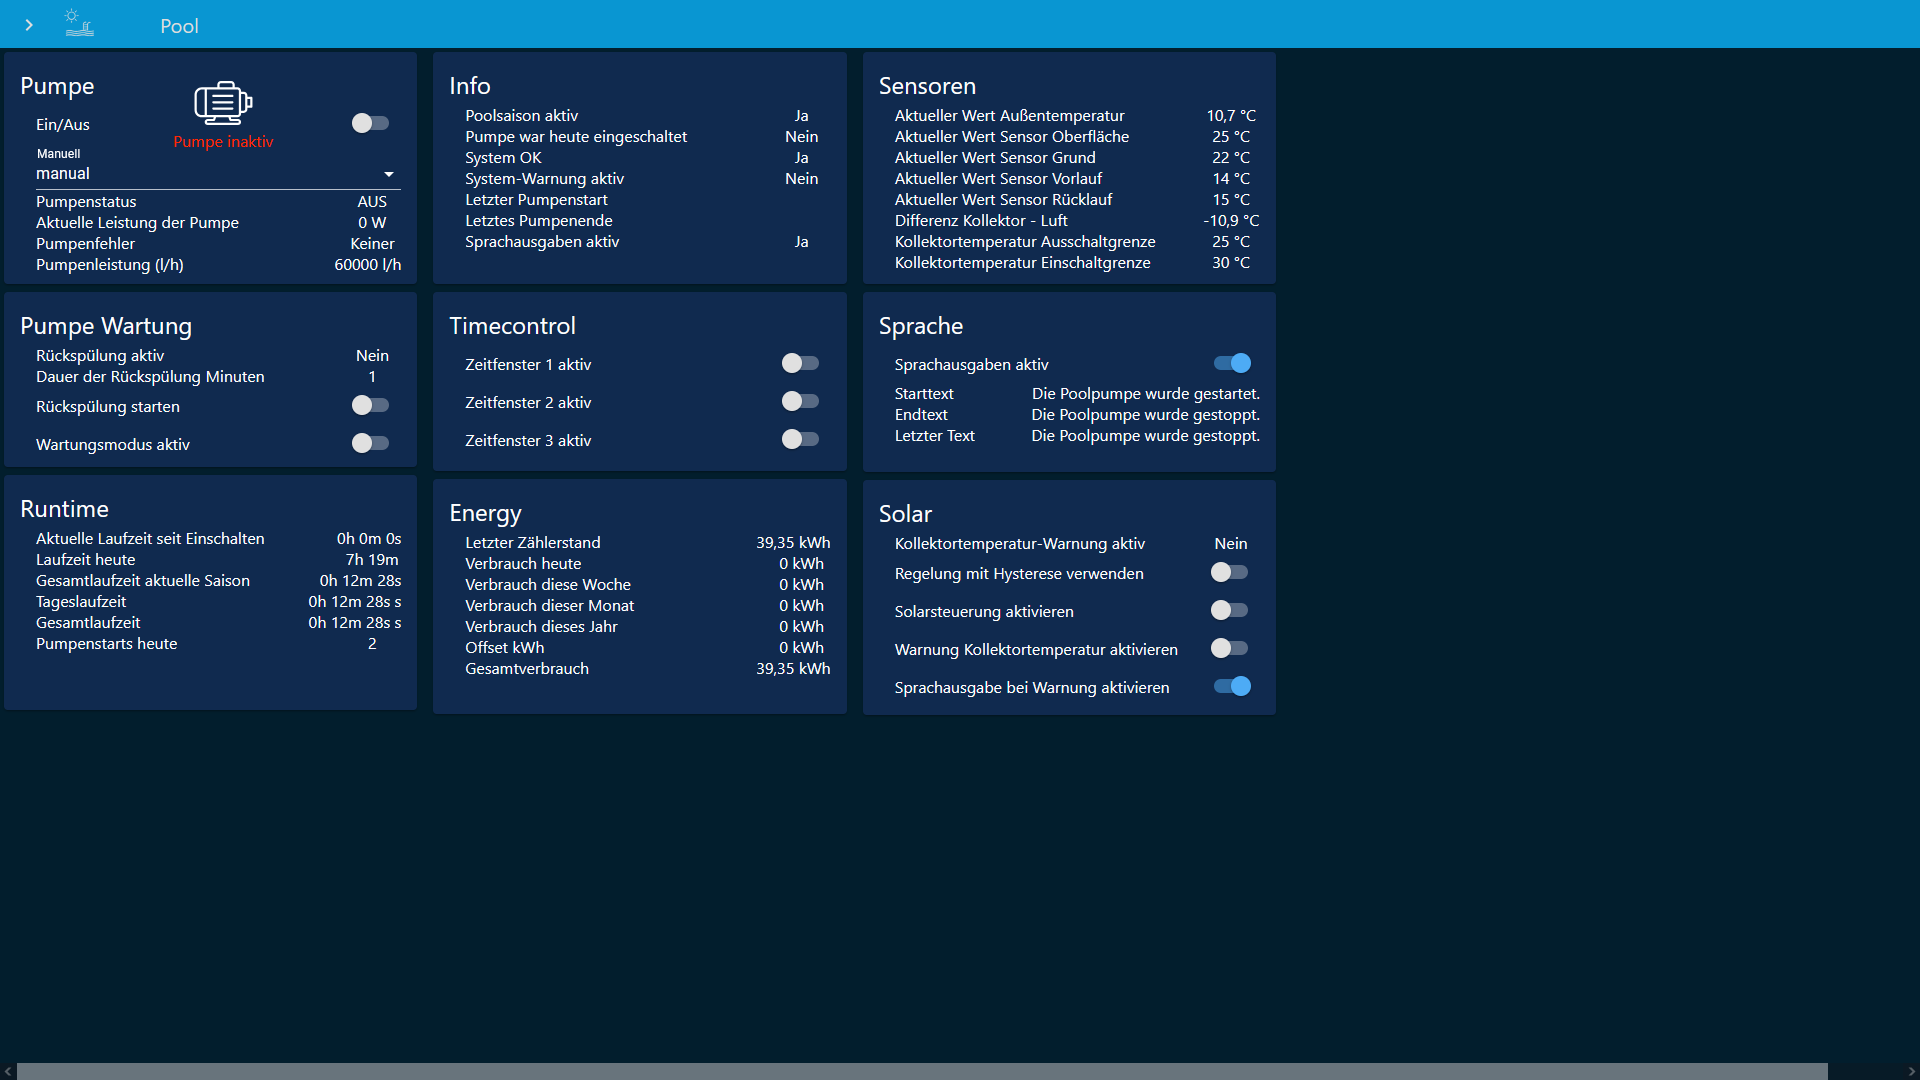The height and width of the screenshot is (1080, 1920).
Task: Enable Rückspülung starten switch
Action: [x=370, y=405]
